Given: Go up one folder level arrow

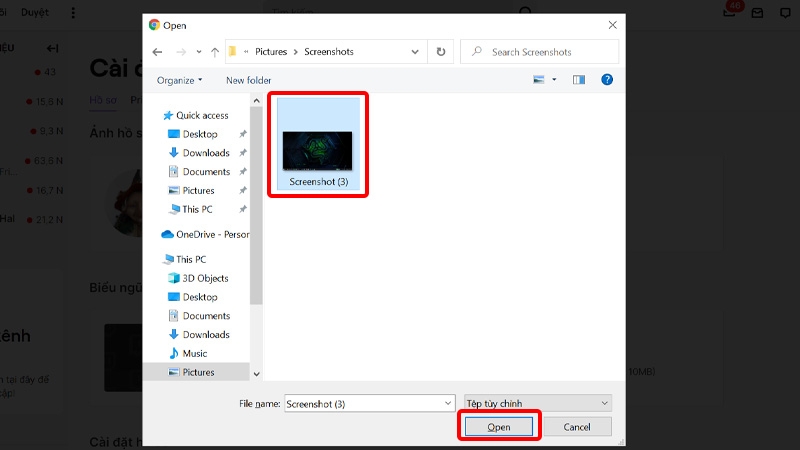Looking at the screenshot, I should point(215,52).
